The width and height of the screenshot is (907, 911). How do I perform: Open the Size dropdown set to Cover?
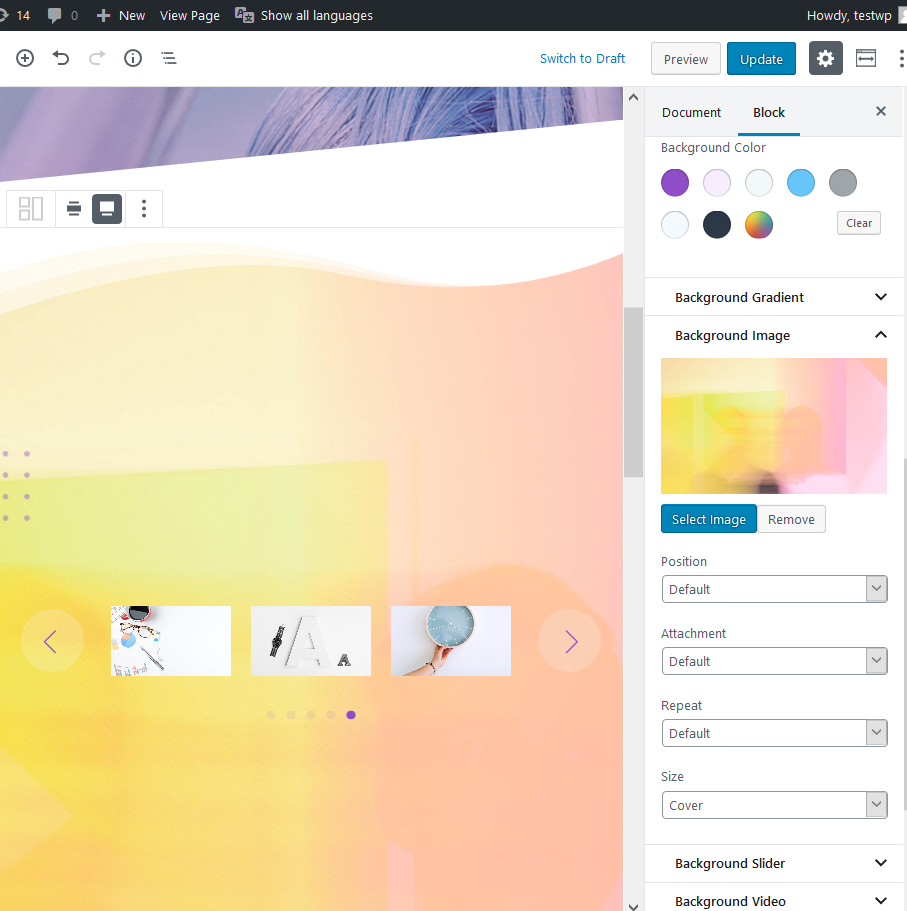pos(775,805)
